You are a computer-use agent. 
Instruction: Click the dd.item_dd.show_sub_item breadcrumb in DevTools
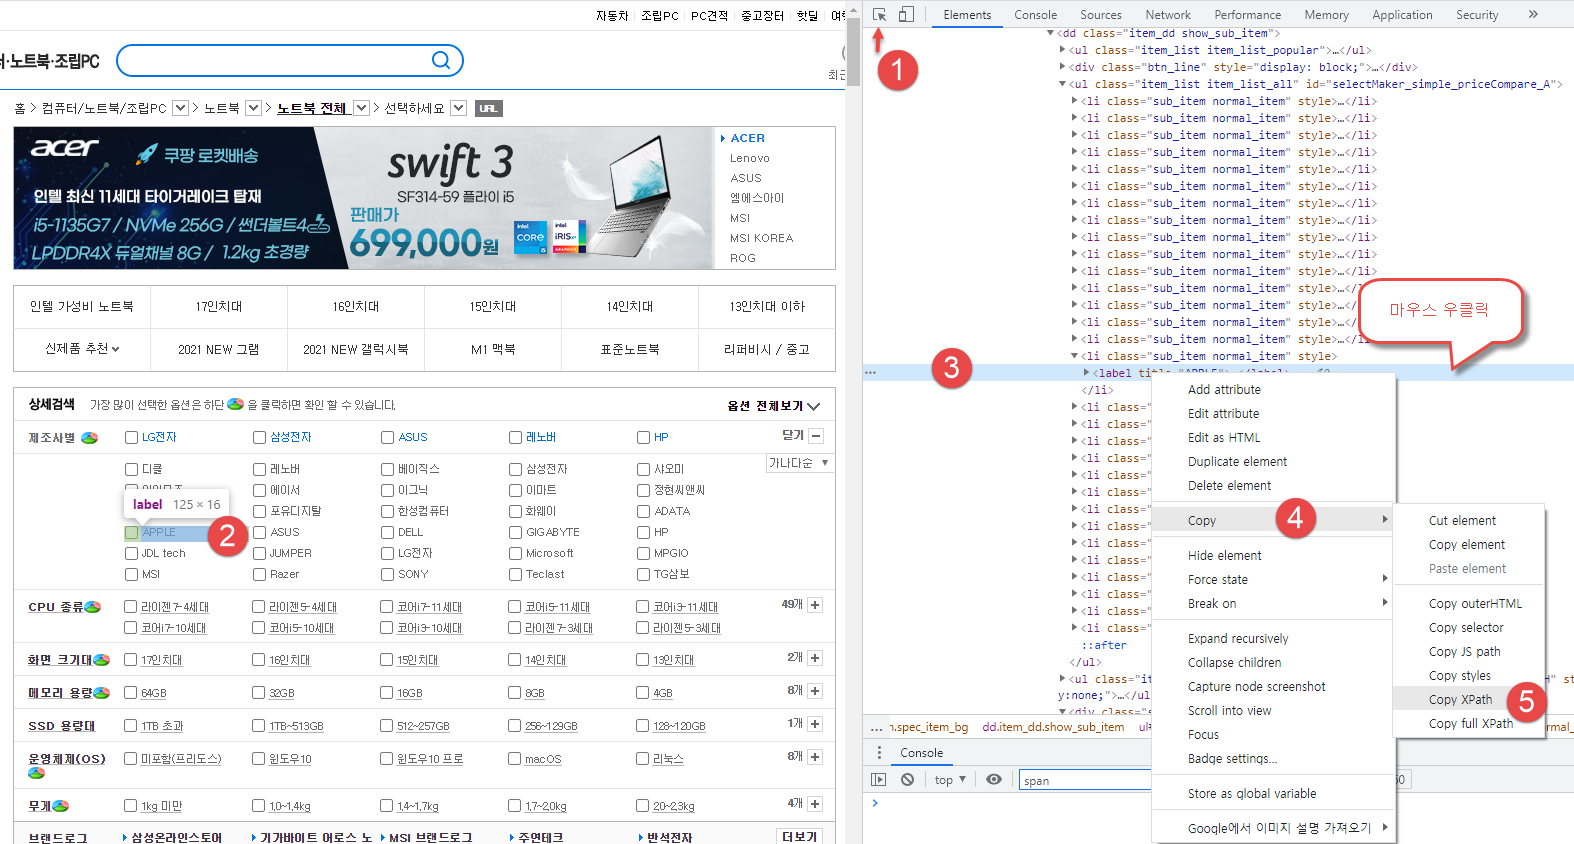1053,727
